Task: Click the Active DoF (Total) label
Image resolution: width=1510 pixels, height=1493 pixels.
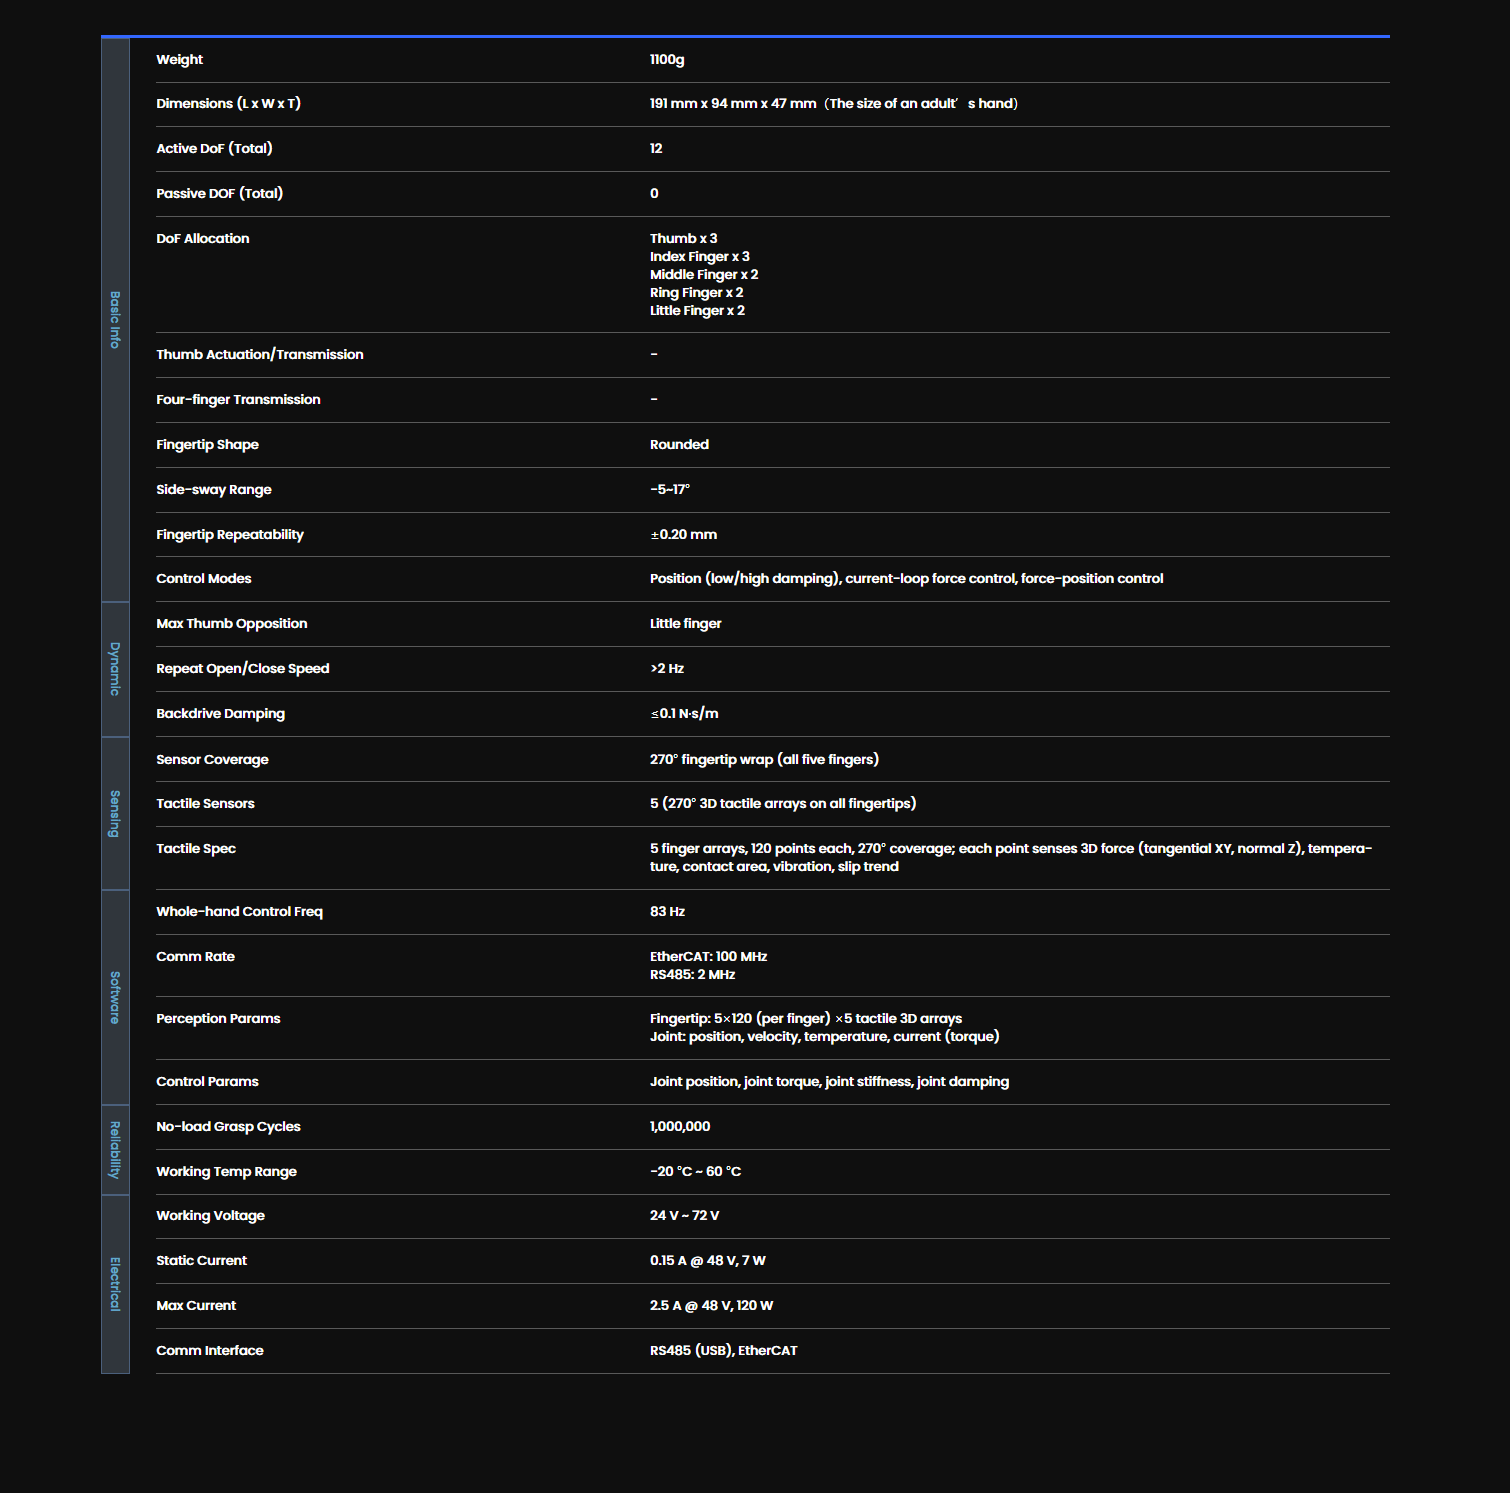Action: (x=214, y=149)
